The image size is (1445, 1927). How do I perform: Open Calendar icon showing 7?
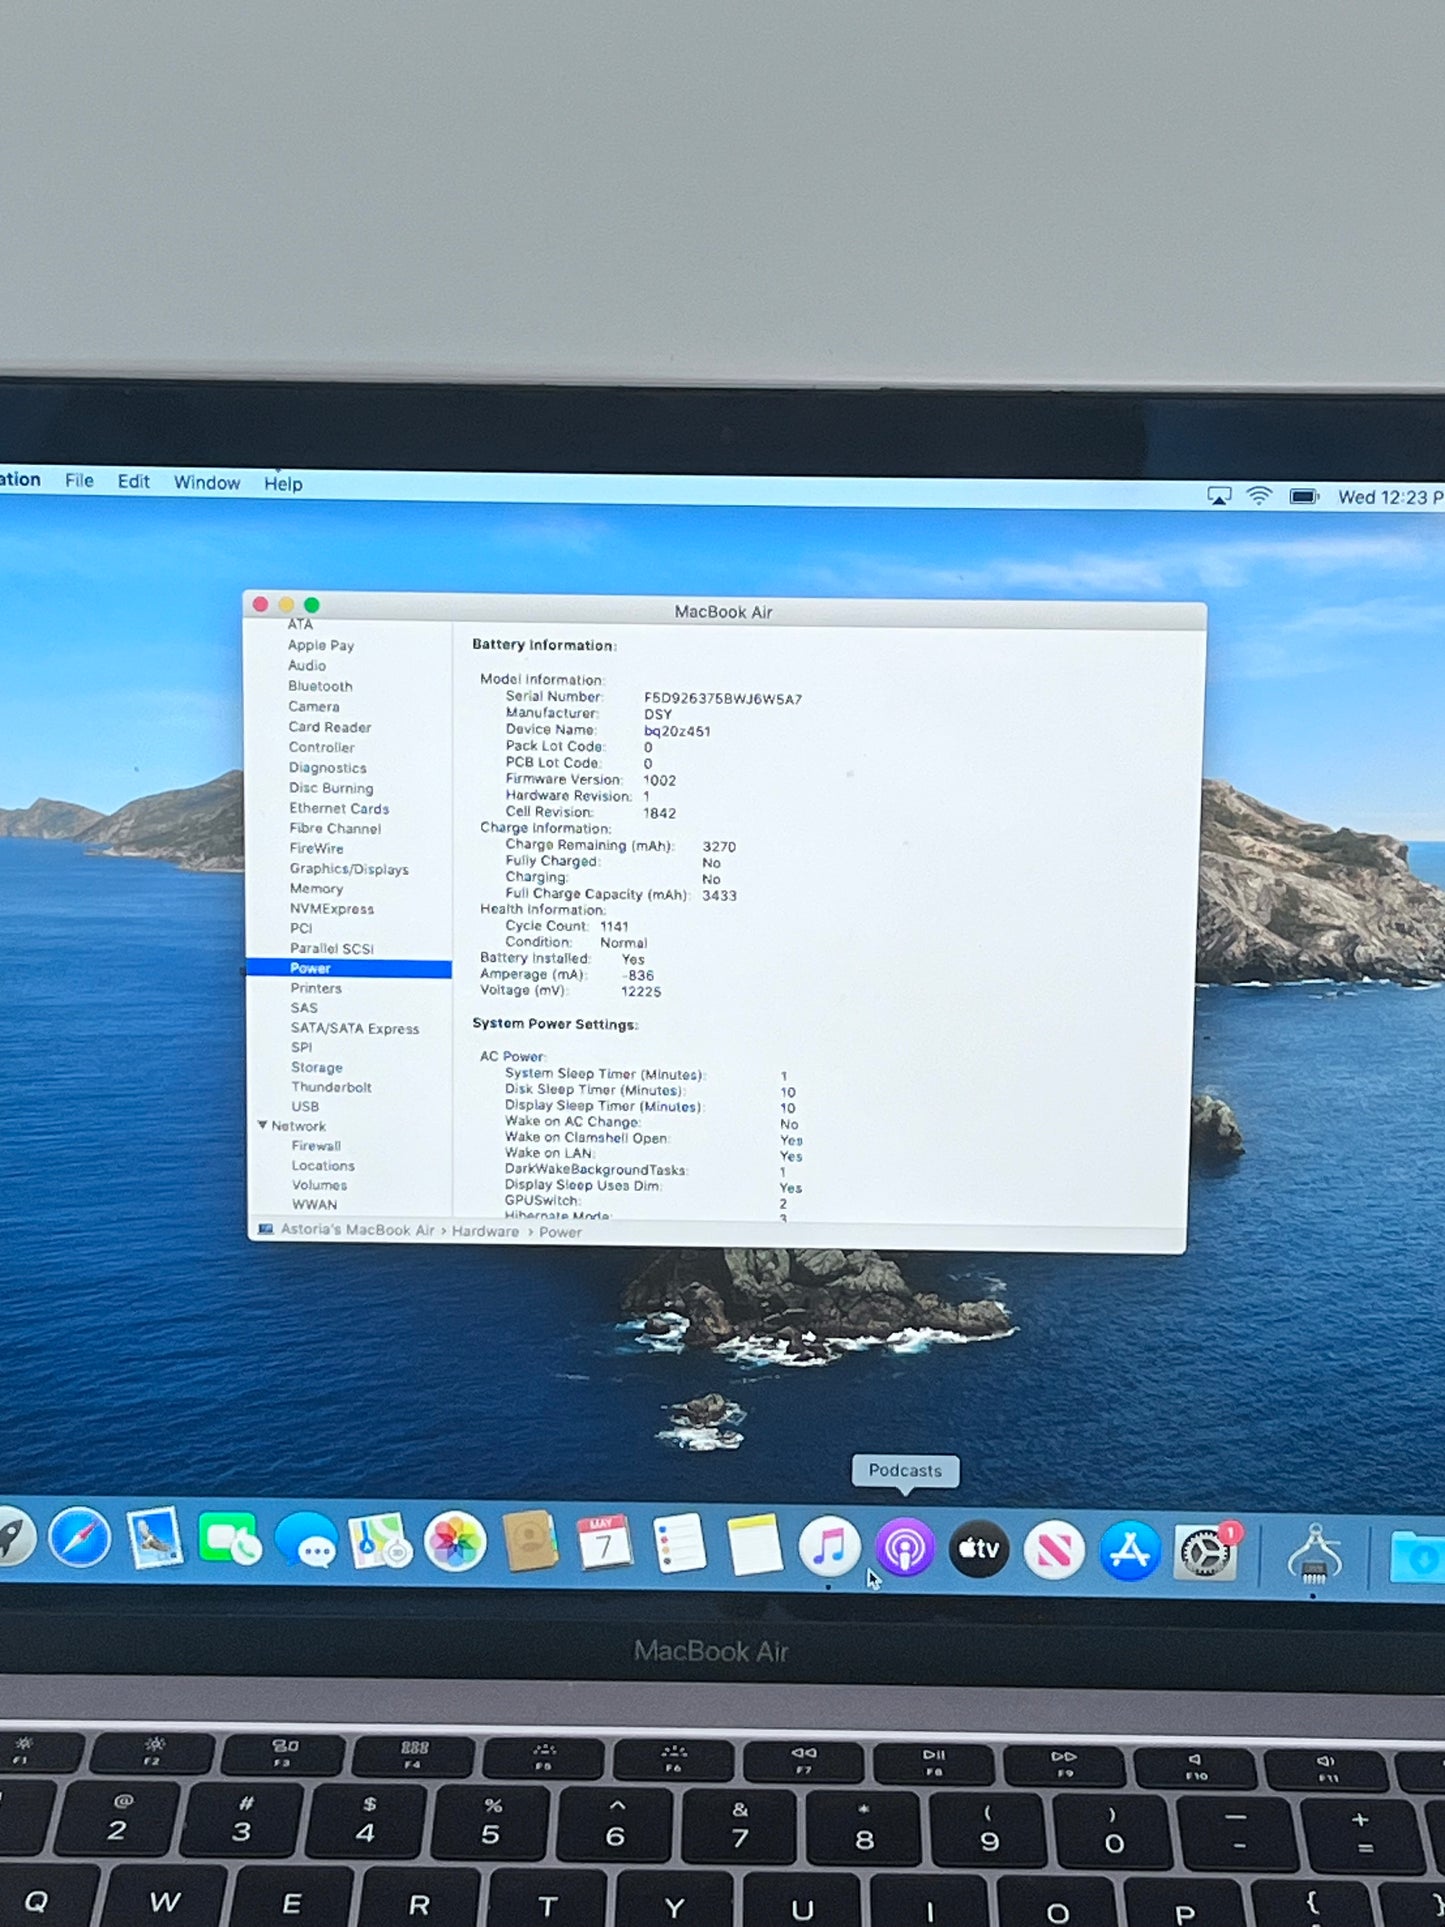(x=604, y=1543)
